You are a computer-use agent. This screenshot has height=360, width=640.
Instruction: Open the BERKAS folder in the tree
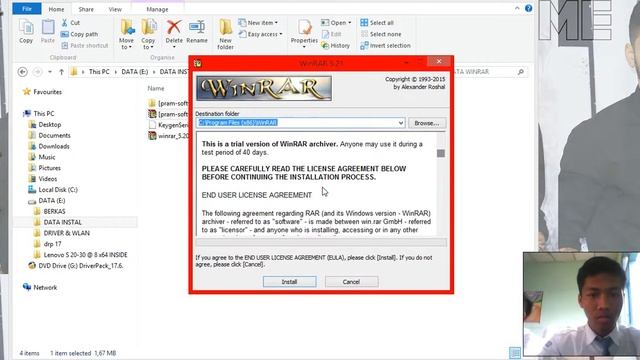[x=49, y=211]
